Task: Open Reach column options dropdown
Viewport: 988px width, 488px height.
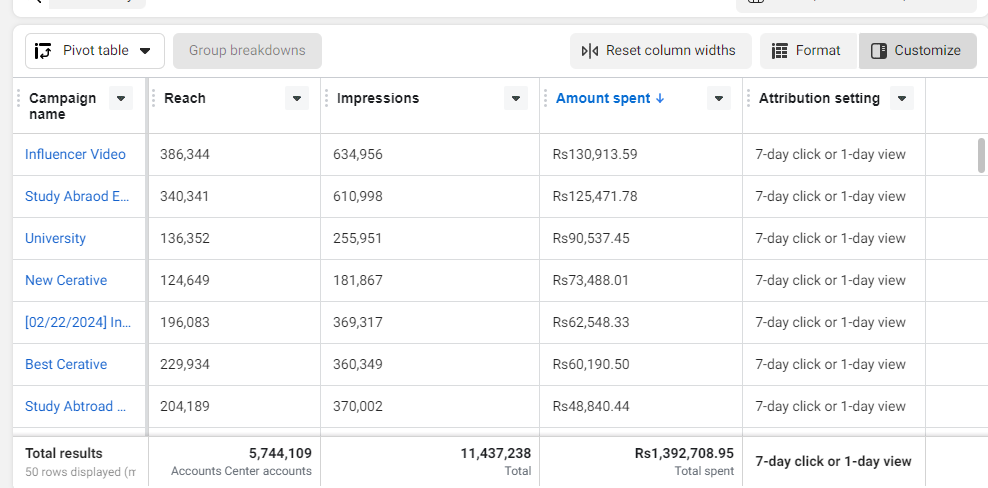Action: [x=296, y=98]
